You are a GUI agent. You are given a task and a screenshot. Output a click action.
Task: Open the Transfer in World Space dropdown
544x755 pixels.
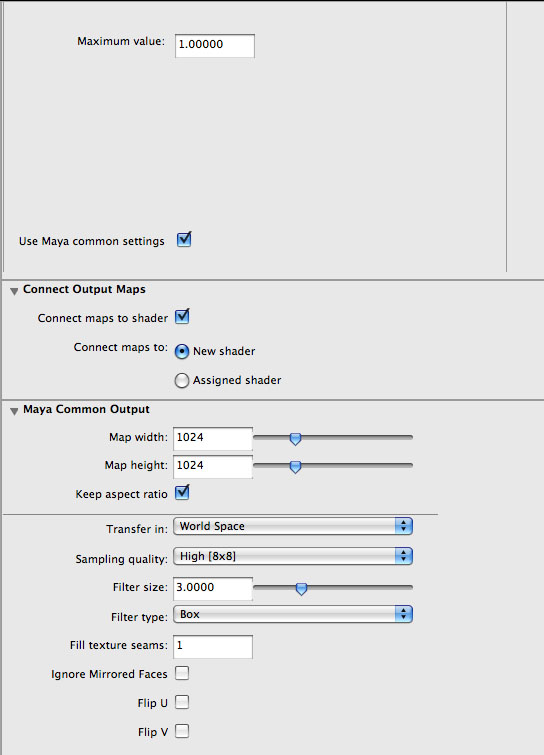[x=293, y=526]
